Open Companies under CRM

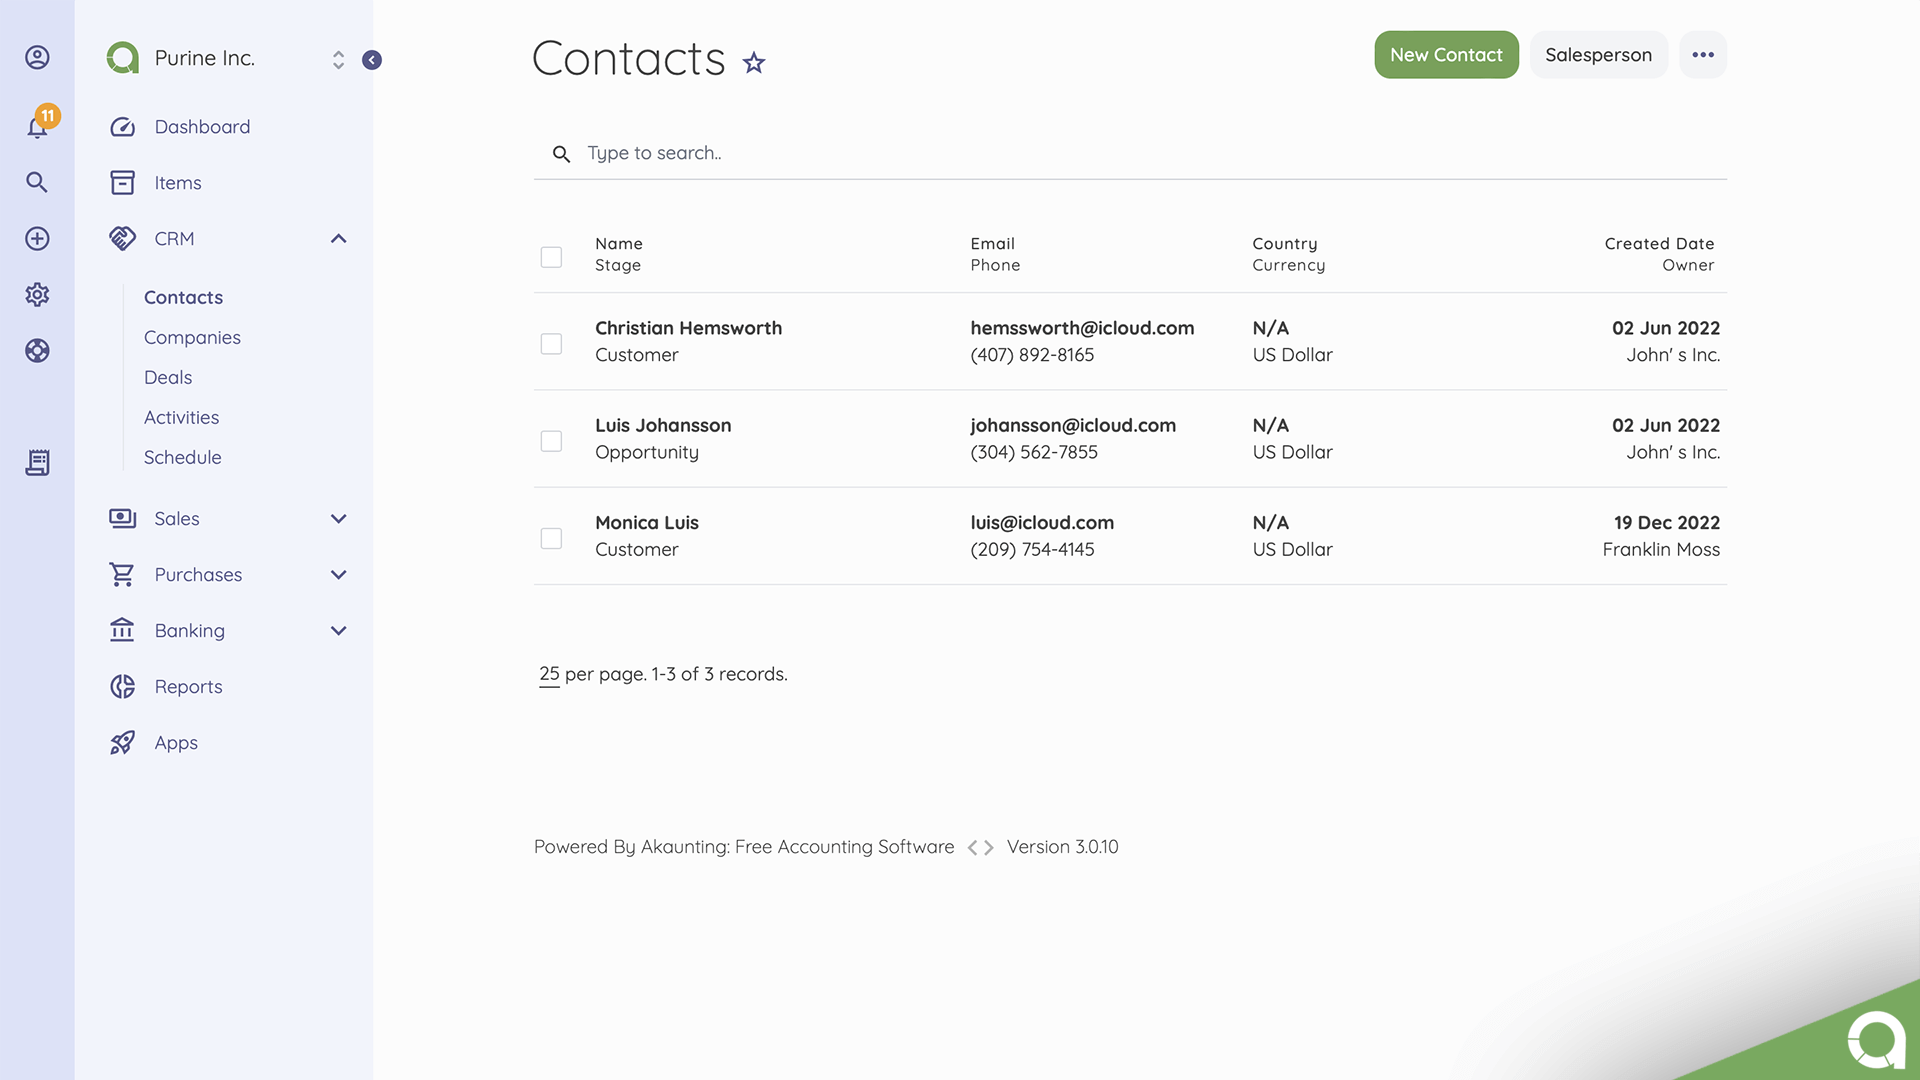coord(192,338)
